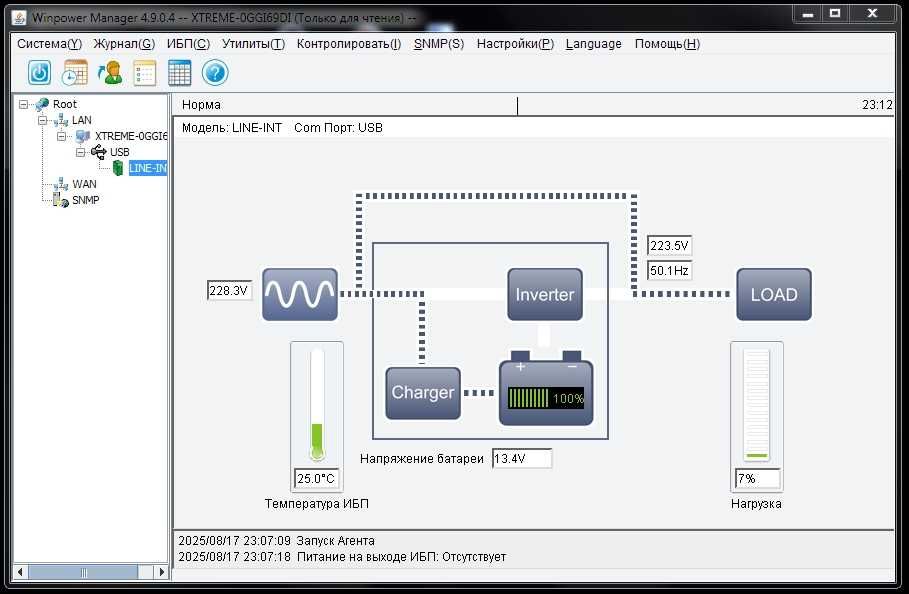Click the load percentage bar gauge
Screen dimensions: 909x594
pyautogui.click(x=757, y=404)
